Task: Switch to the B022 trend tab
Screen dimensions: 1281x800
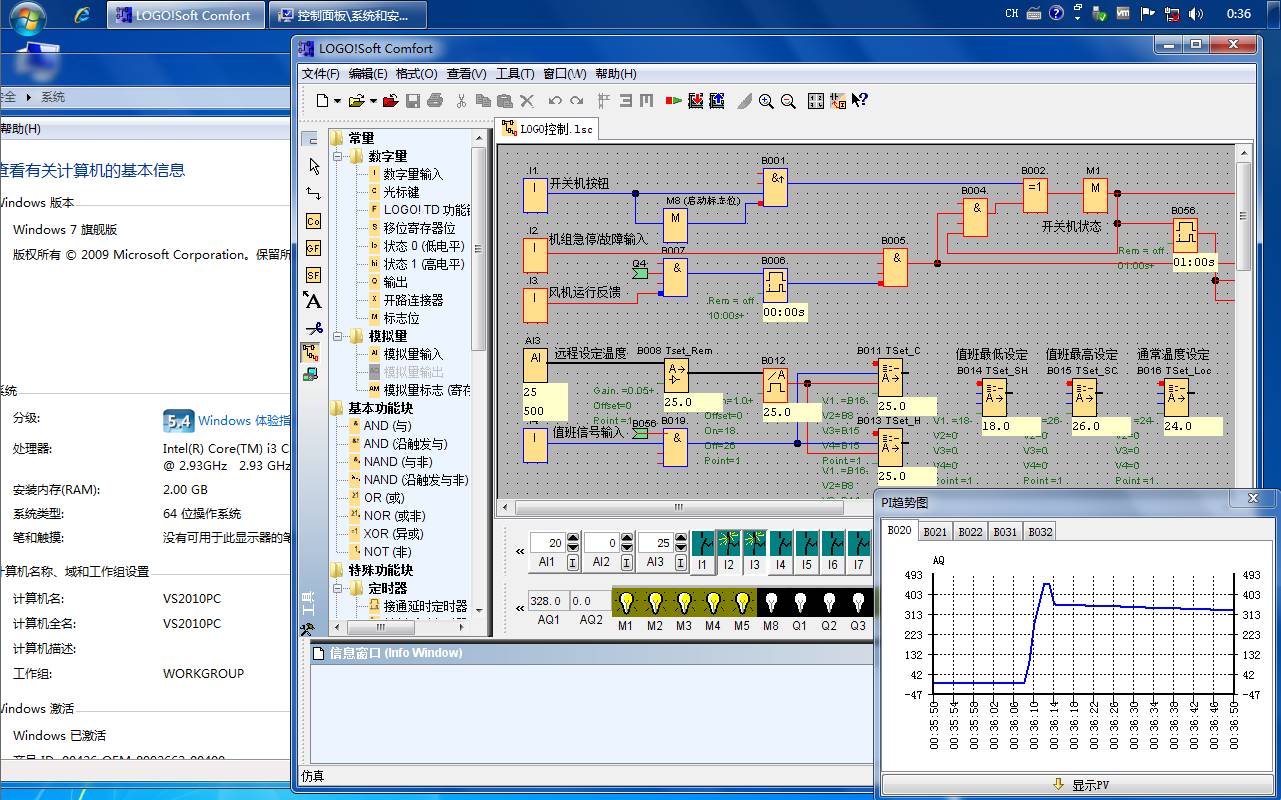Action: tap(970, 532)
